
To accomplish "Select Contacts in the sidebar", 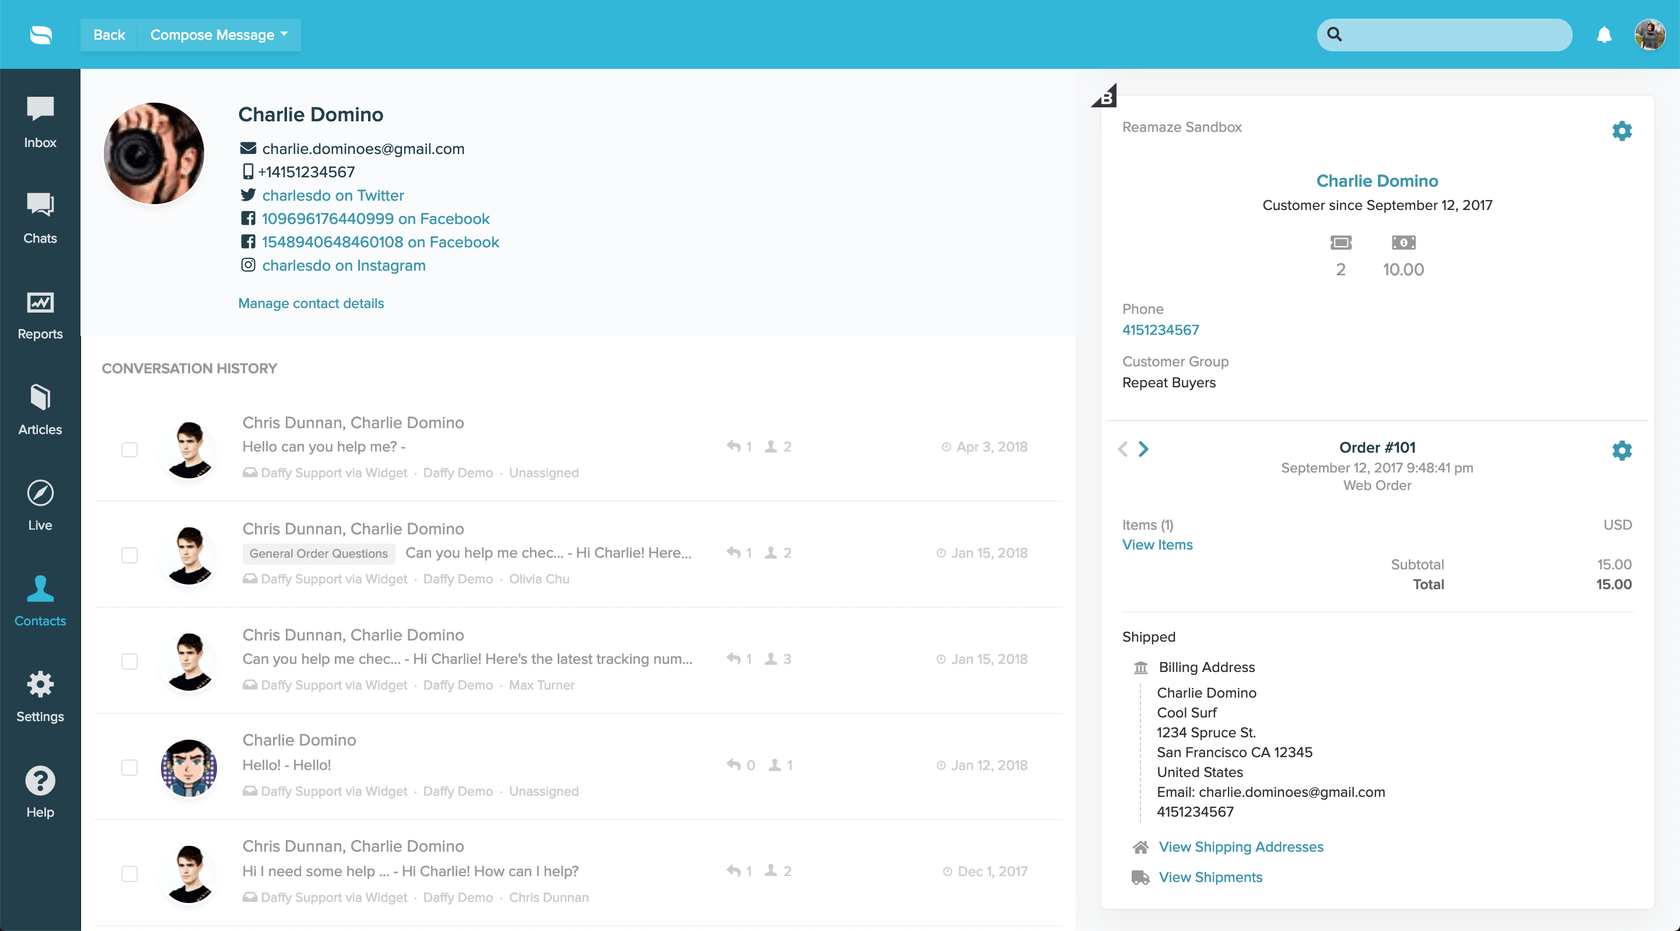I will [40, 599].
